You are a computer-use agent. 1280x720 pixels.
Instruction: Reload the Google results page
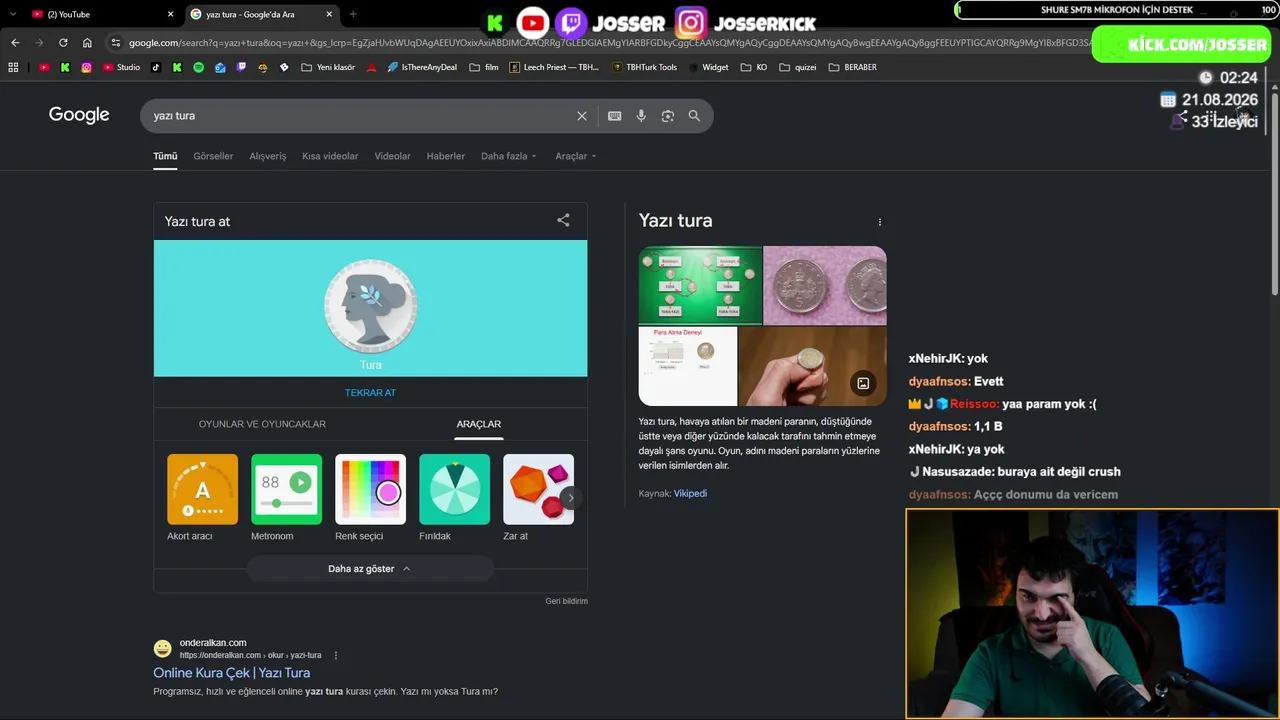63,43
